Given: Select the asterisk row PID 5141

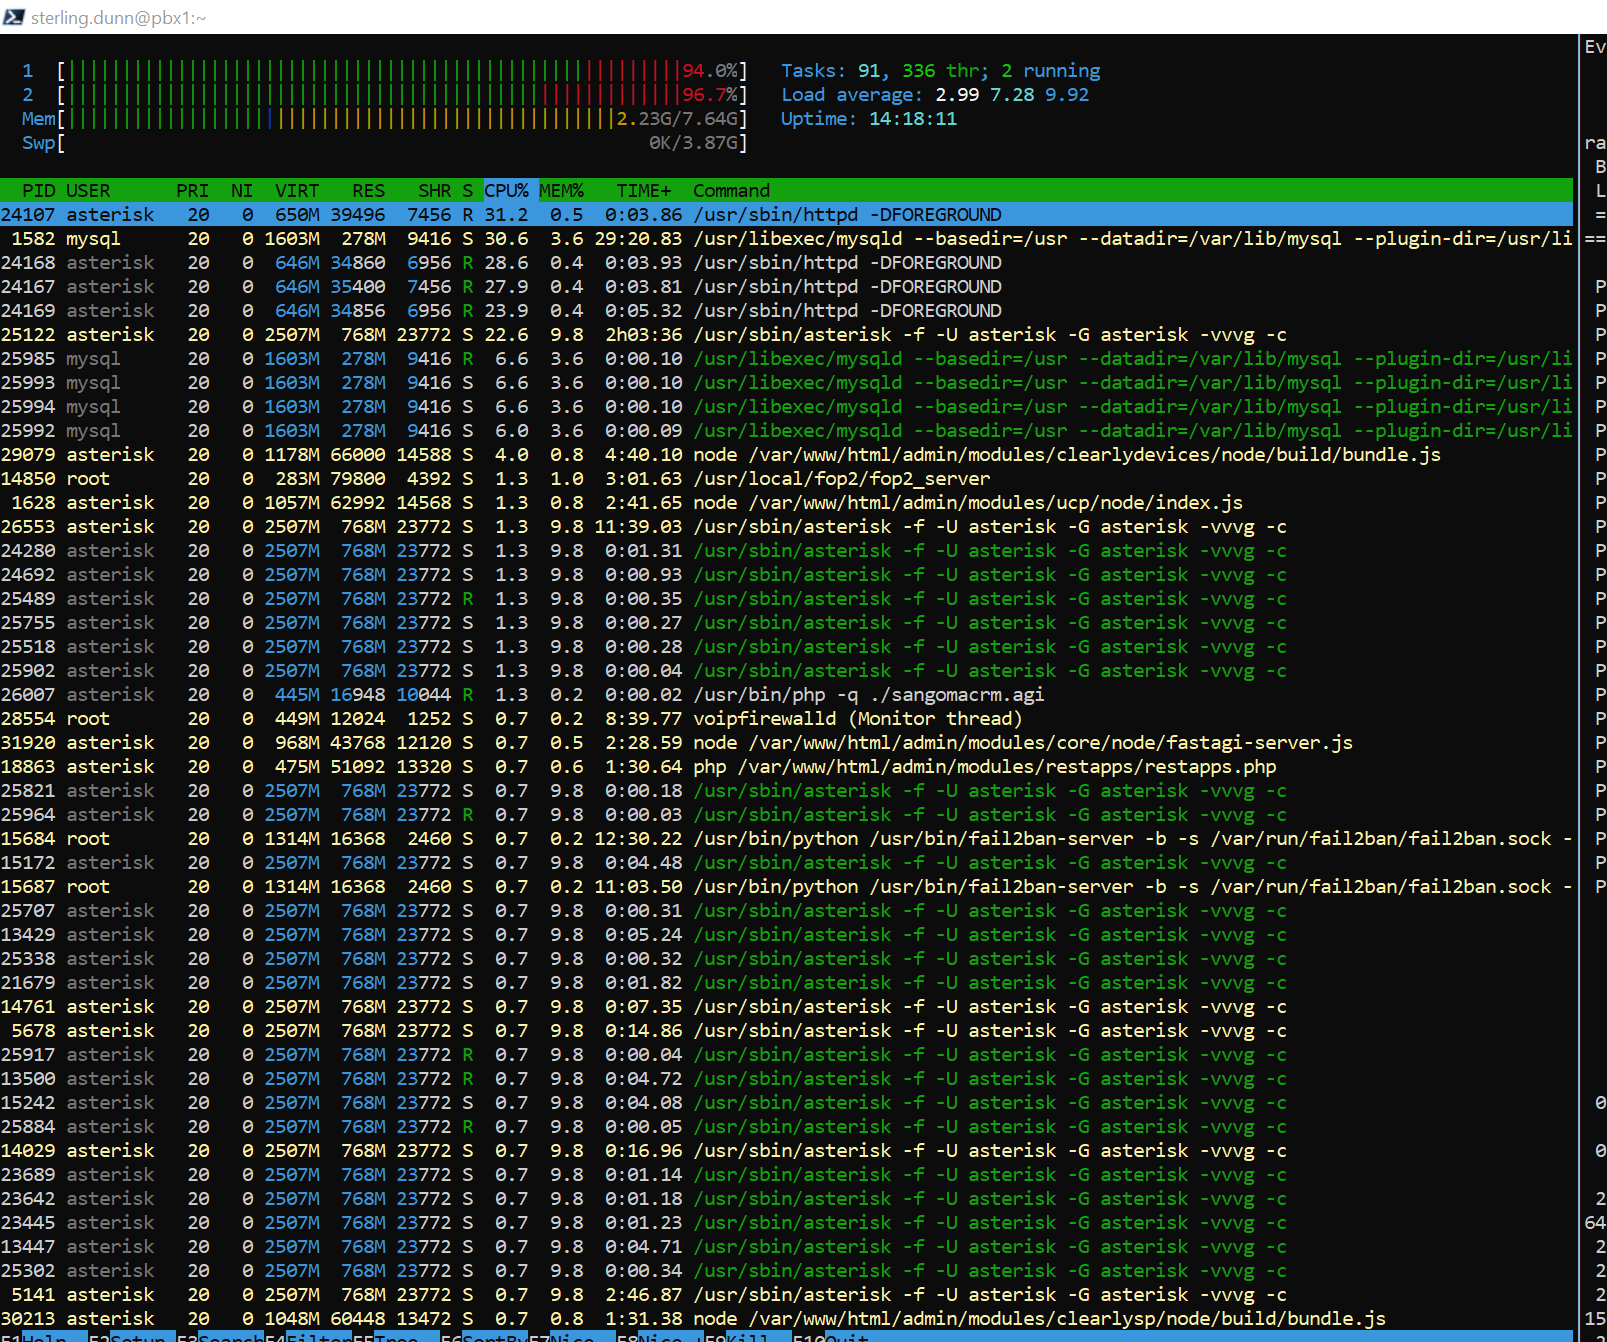Looking at the screenshot, I should pos(786,1294).
